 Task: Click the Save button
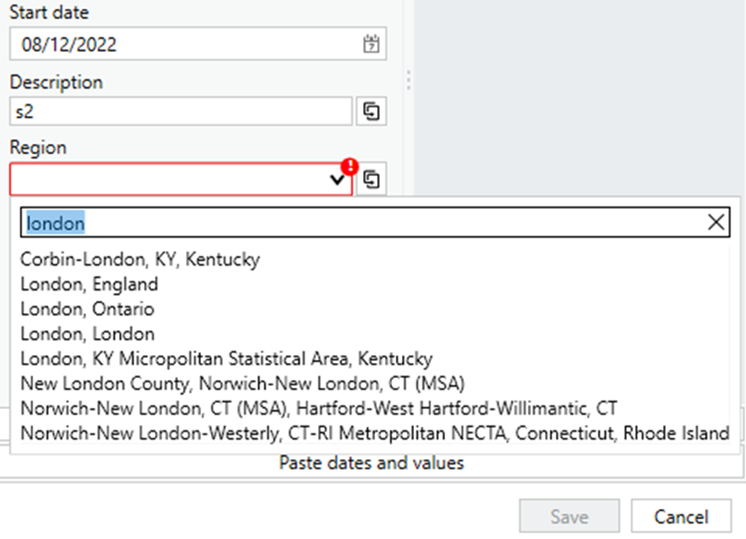pyautogui.click(x=569, y=516)
